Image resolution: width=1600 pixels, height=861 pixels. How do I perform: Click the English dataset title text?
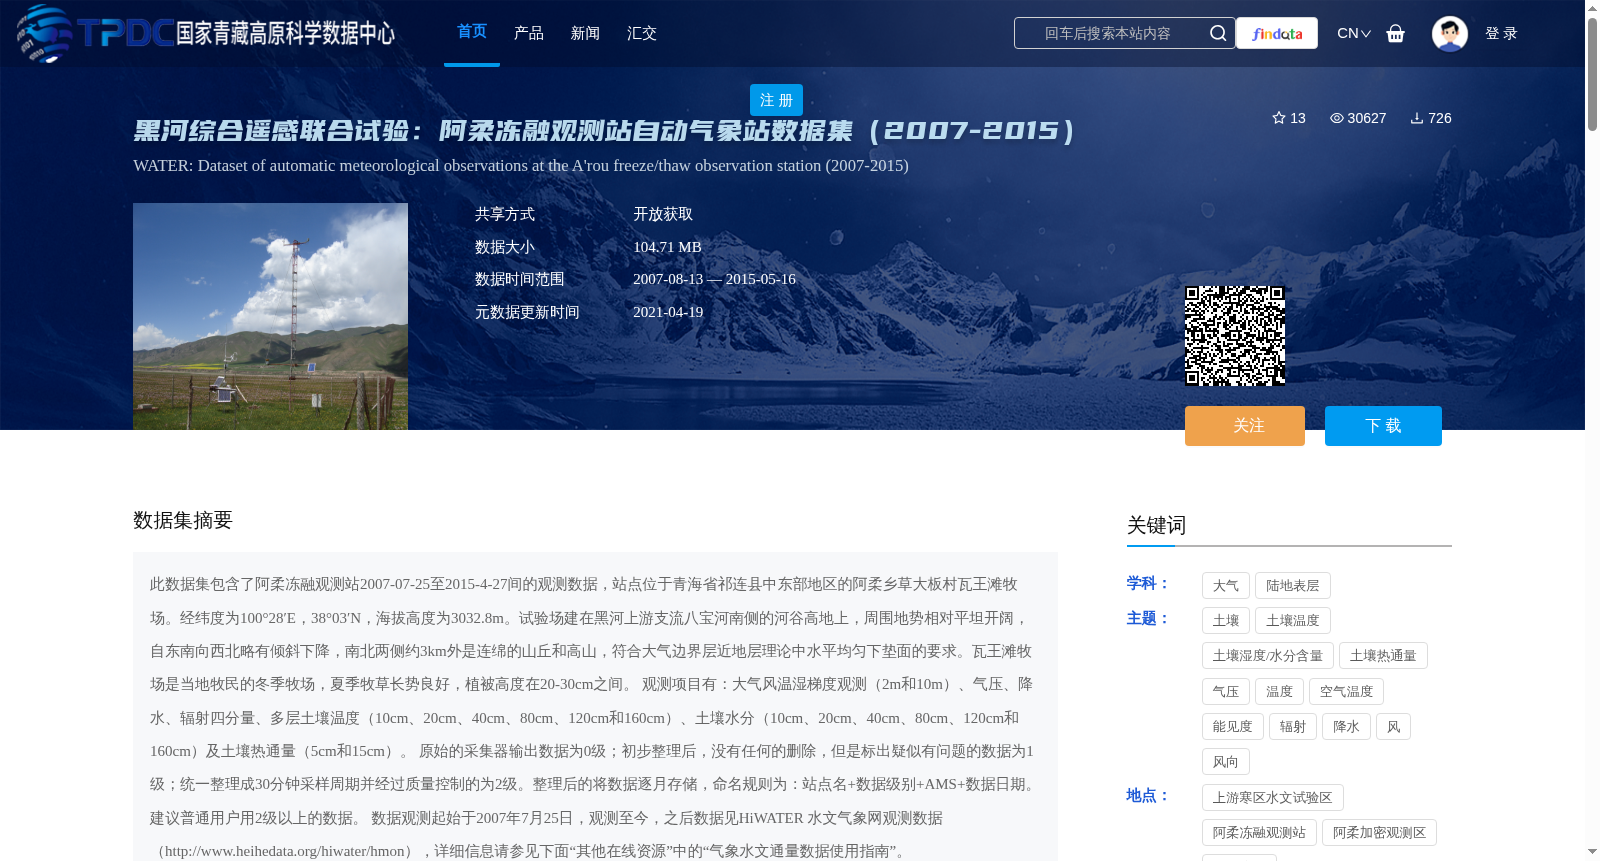(x=521, y=166)
